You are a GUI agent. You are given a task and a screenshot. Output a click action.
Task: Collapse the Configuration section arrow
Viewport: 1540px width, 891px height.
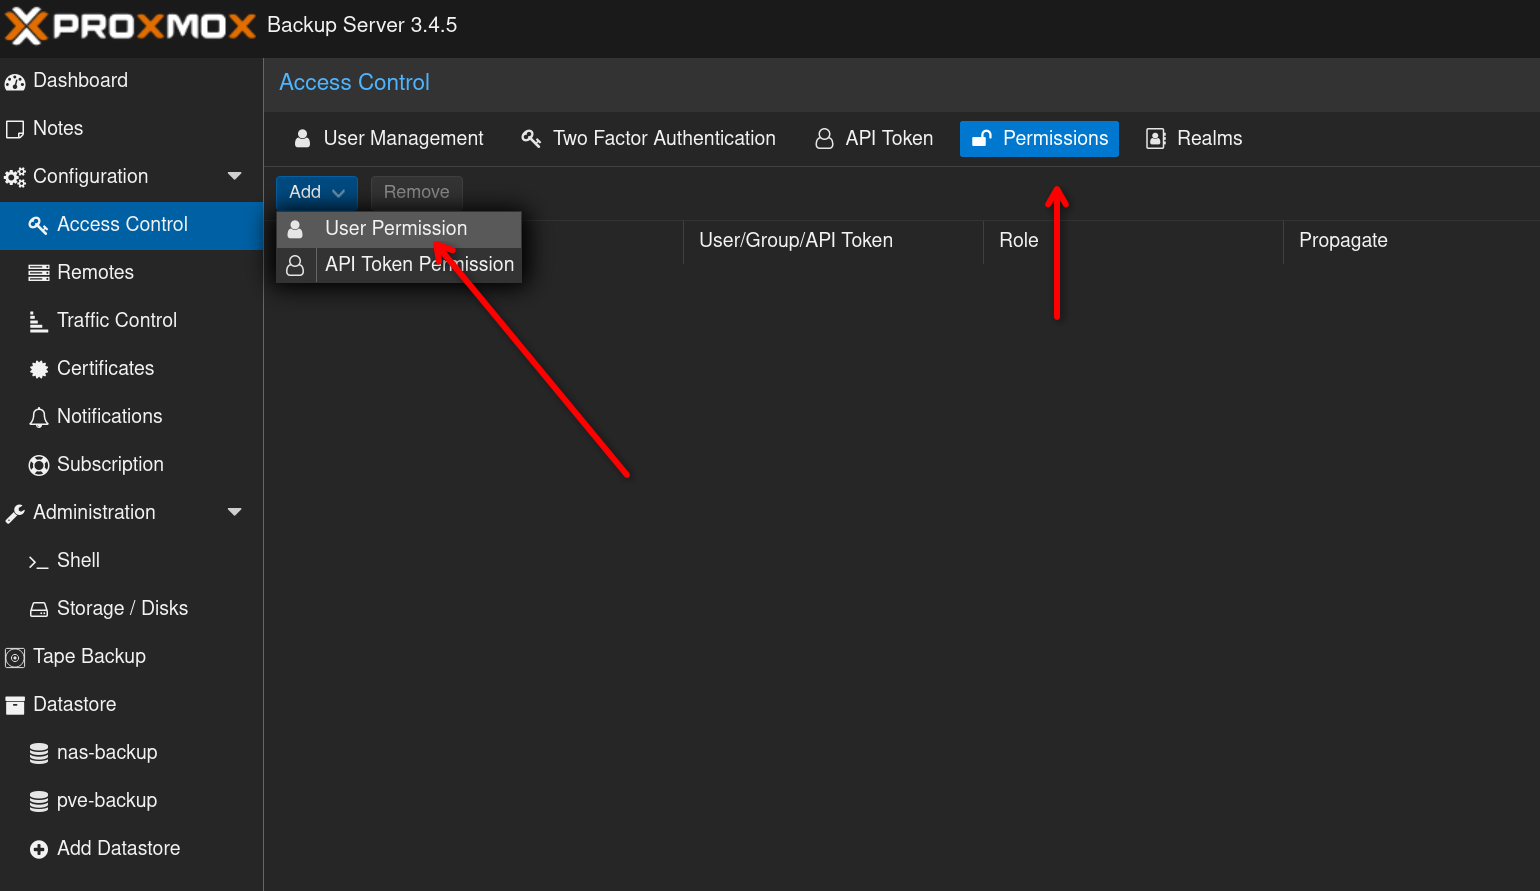tap(235, 176)
